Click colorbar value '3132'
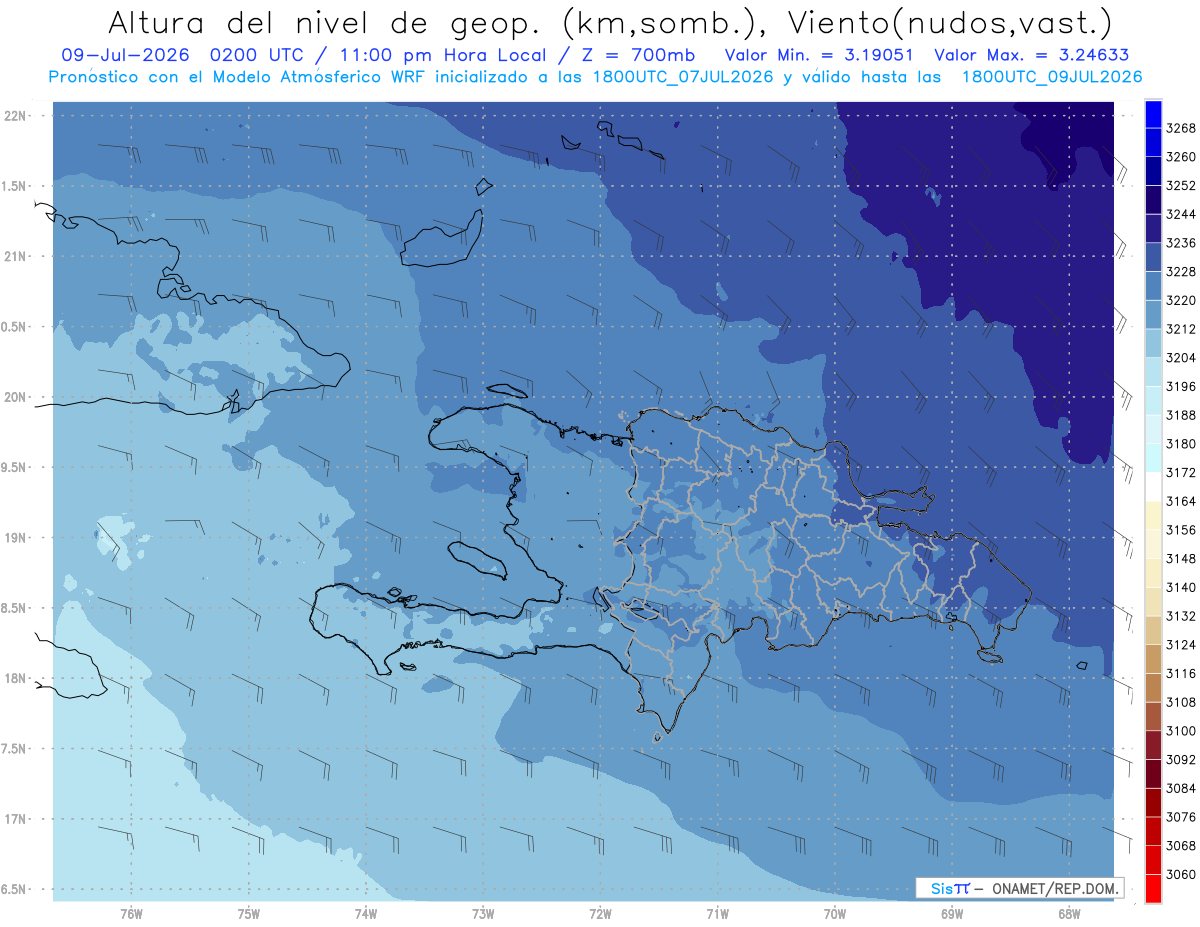 coord(1181,616)
